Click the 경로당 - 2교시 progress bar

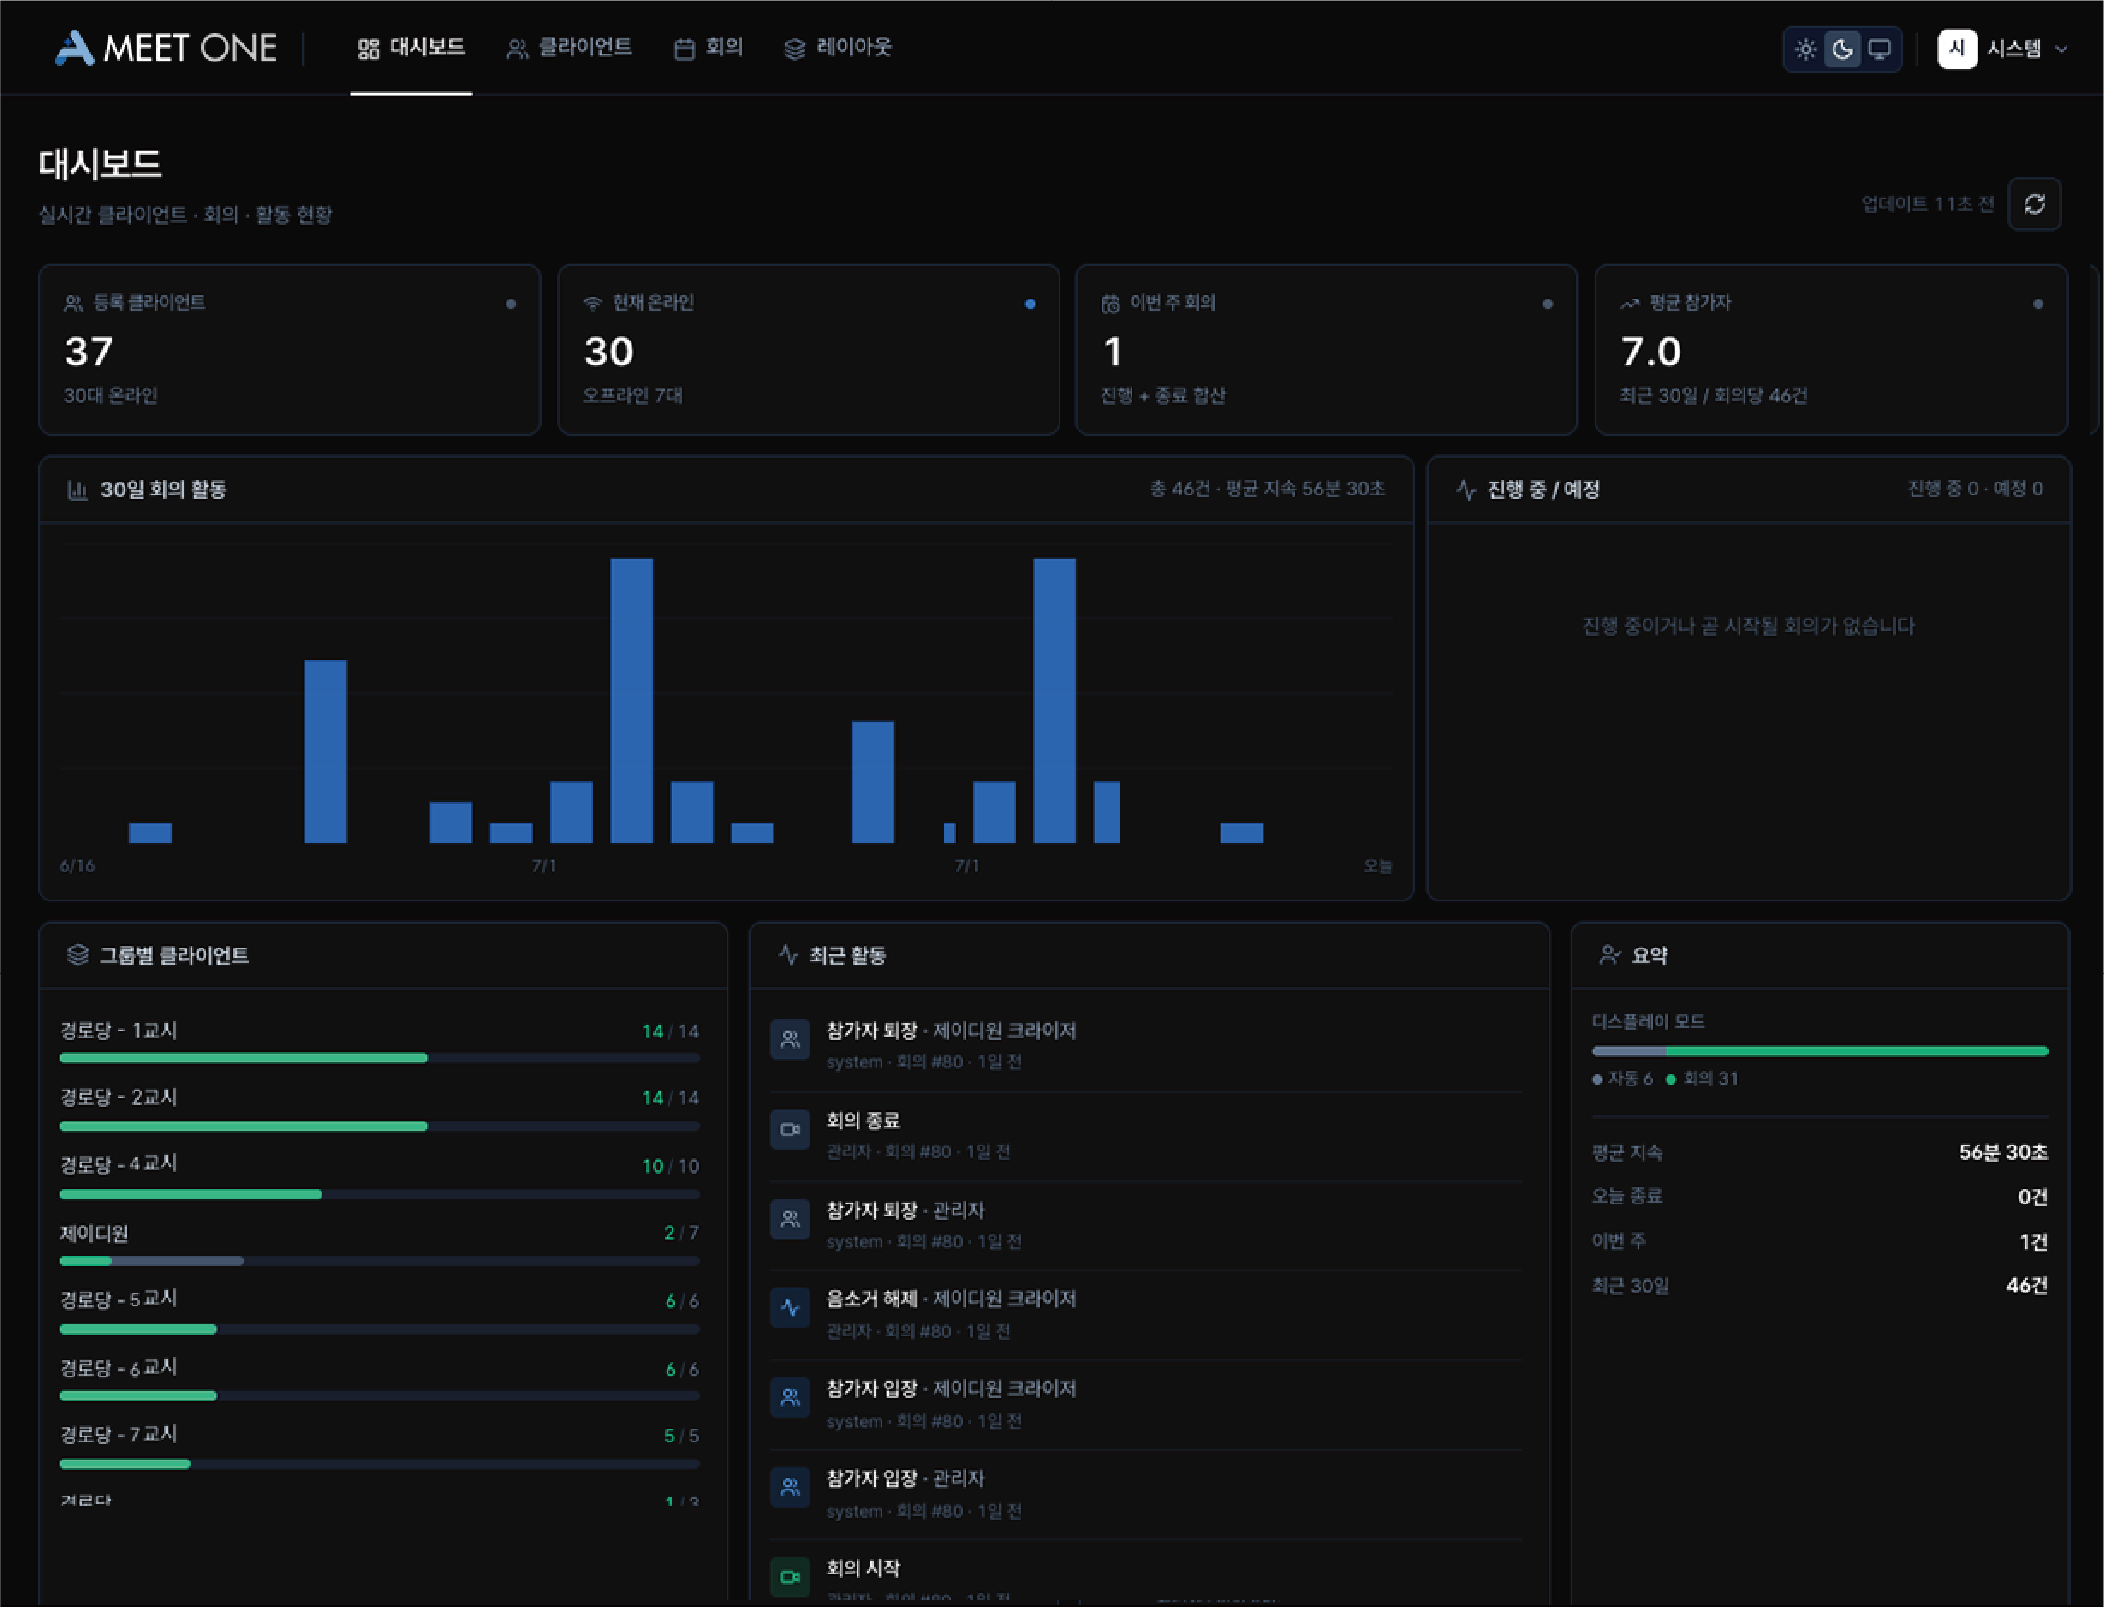[379, 1126]
